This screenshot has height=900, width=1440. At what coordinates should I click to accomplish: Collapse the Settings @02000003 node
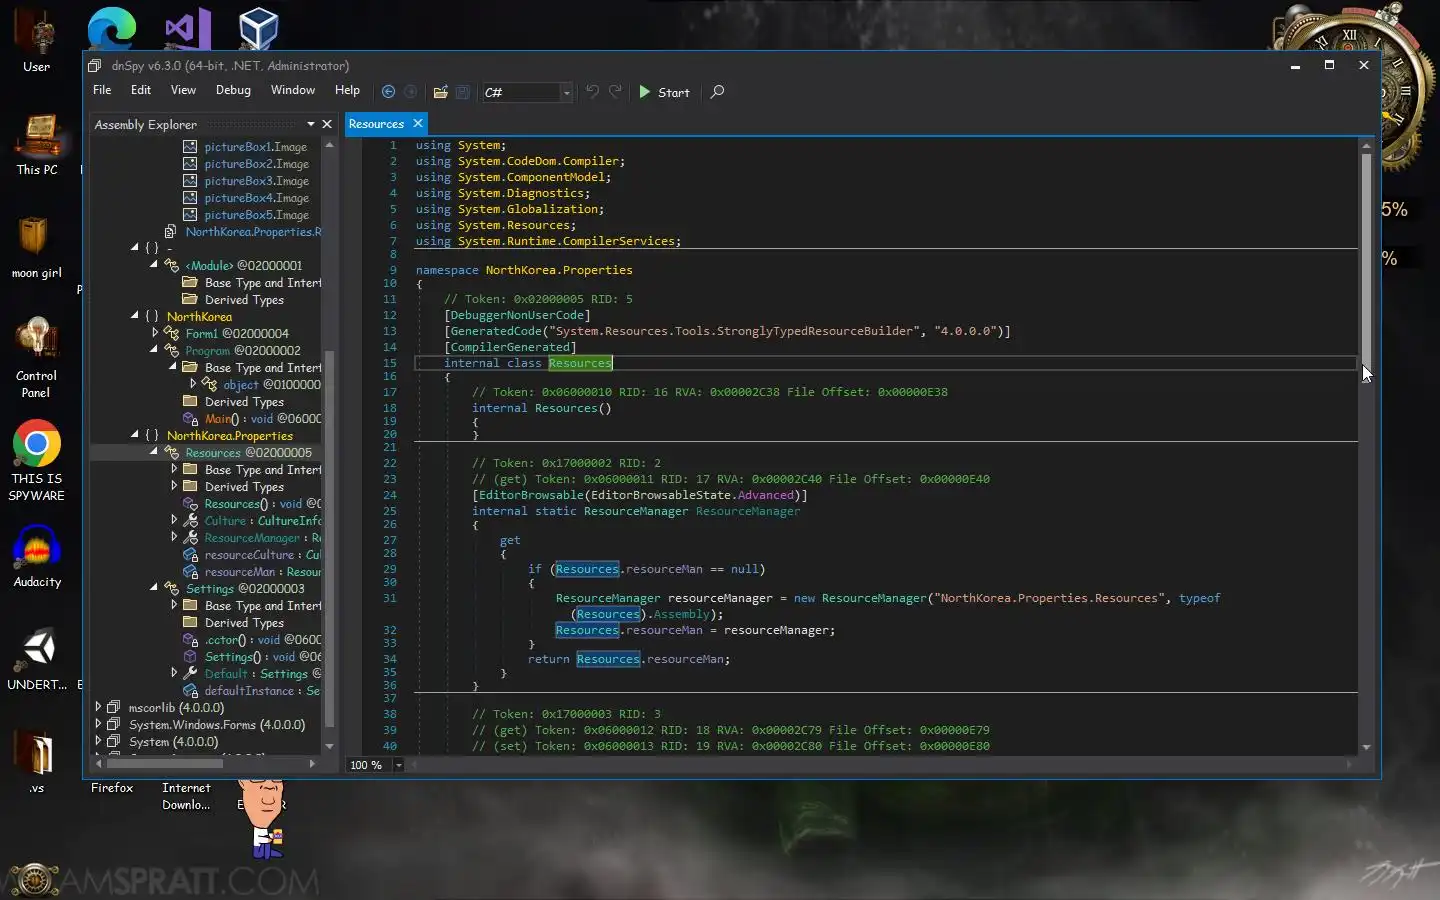pos(155,588)
